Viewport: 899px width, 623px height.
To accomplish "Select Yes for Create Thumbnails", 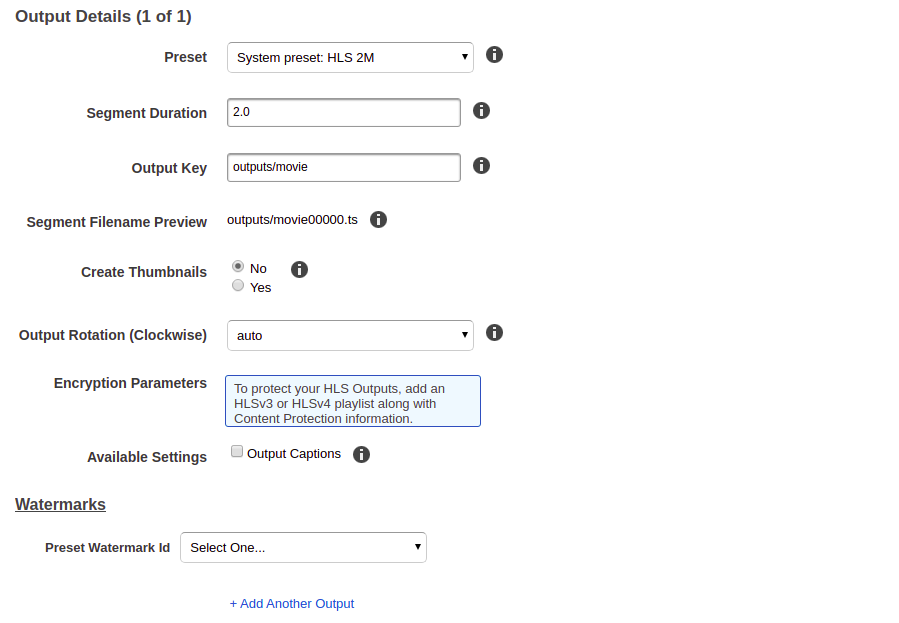I will point(238,285).
